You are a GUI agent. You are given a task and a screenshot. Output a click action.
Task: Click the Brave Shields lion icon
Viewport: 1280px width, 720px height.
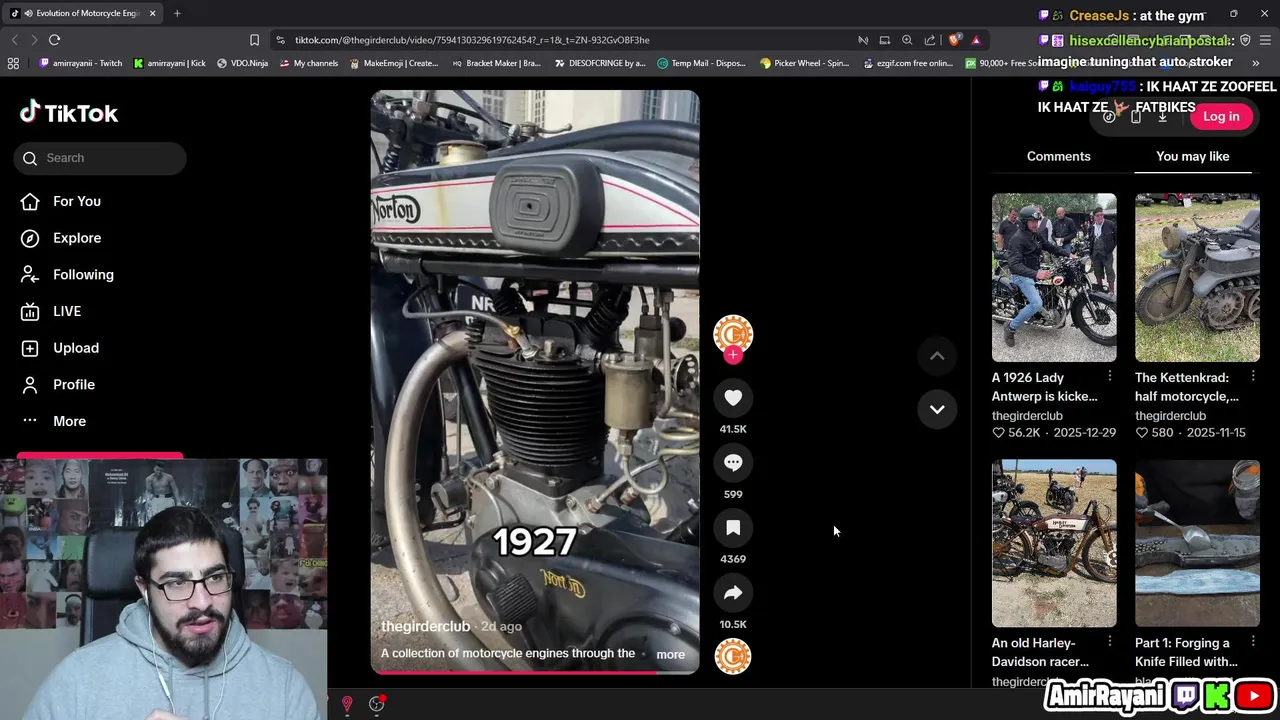954,40
